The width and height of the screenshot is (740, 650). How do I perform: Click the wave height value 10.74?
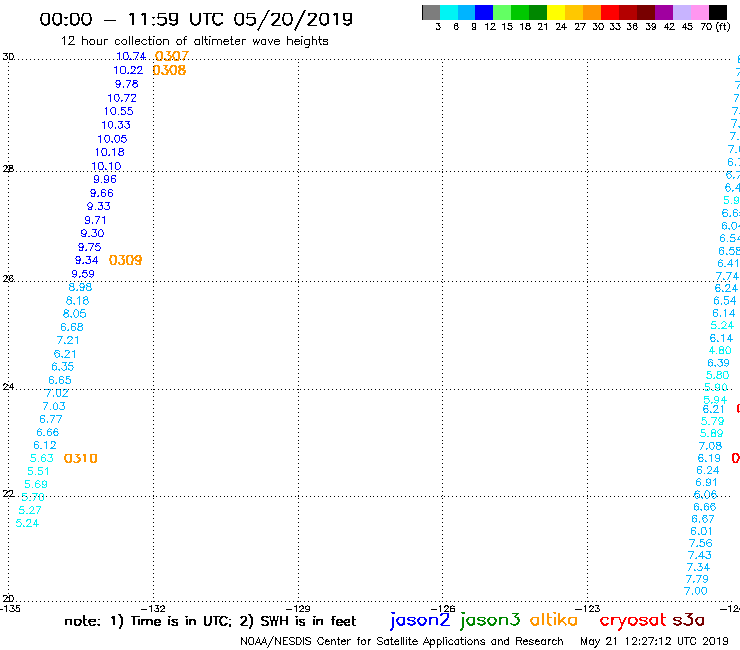131,56
